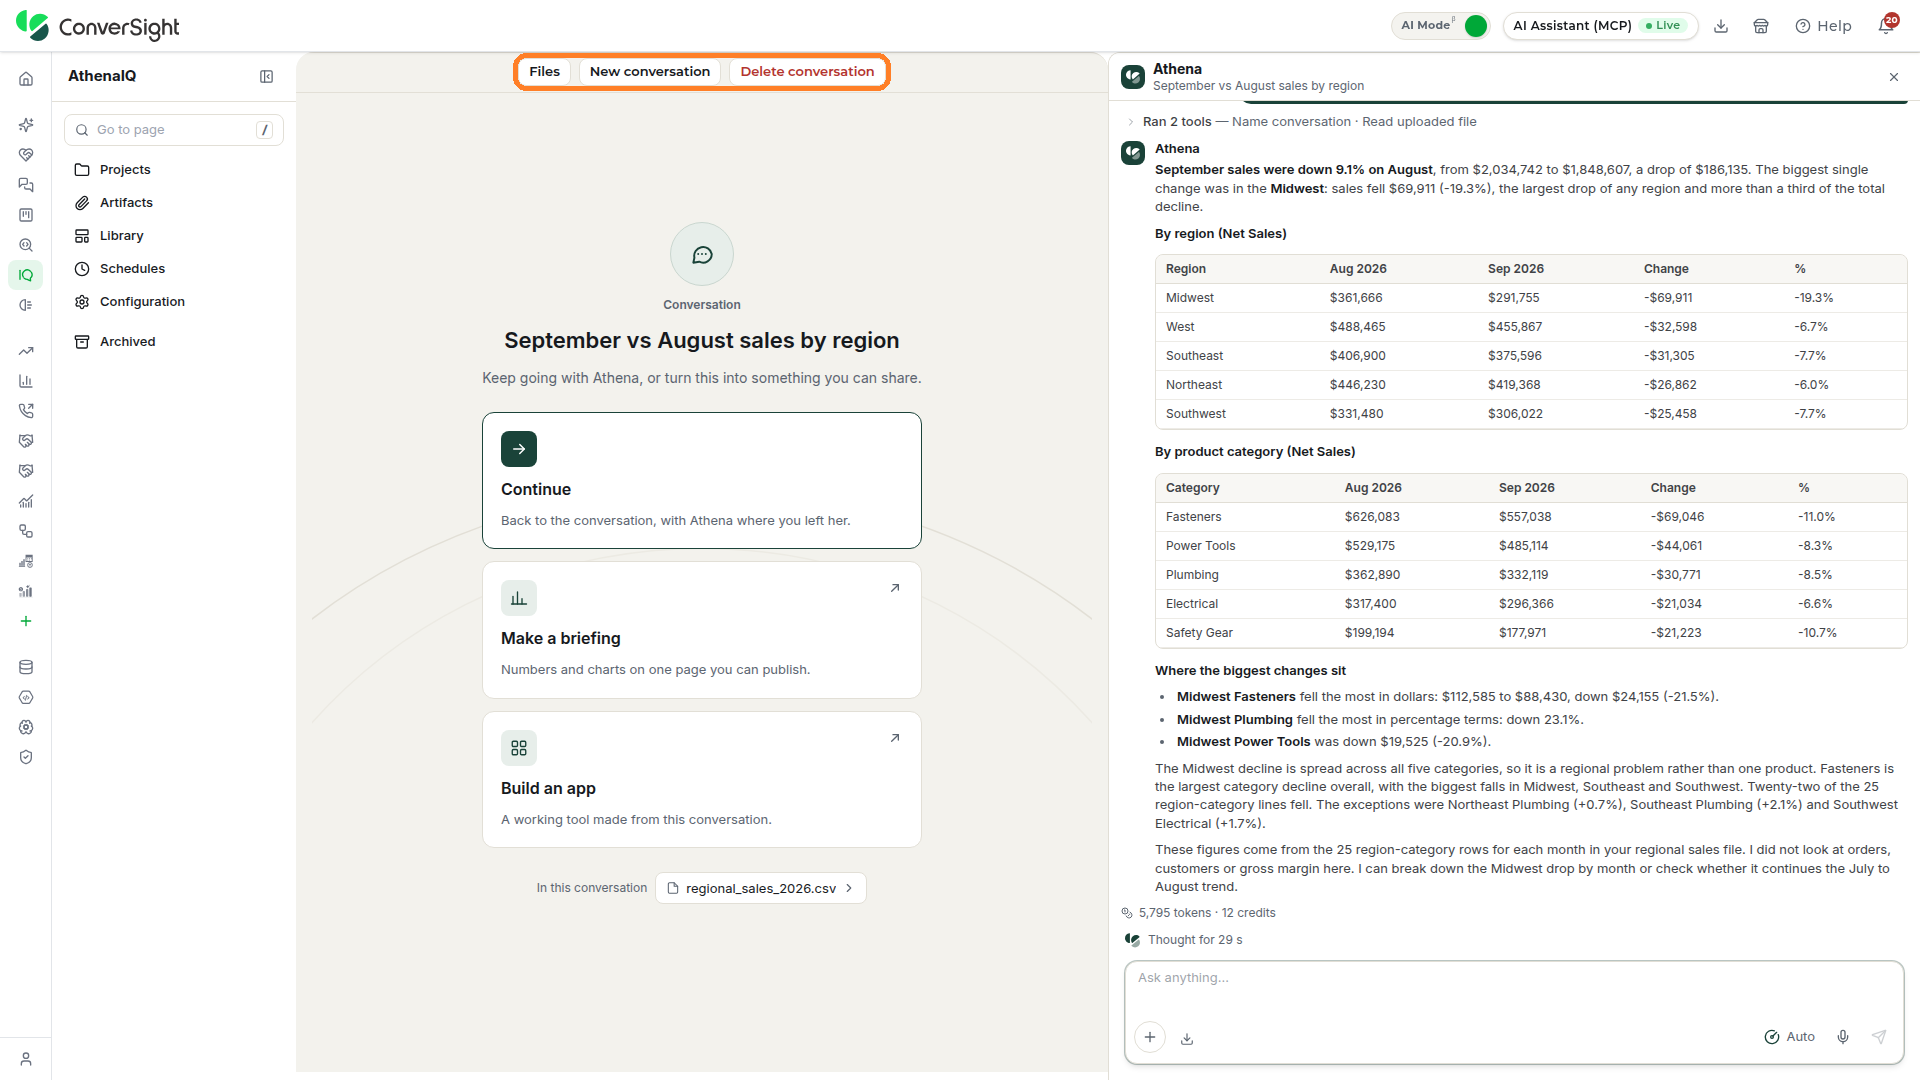
Task: Click Delete conversation button
Action: click(807, 72)
